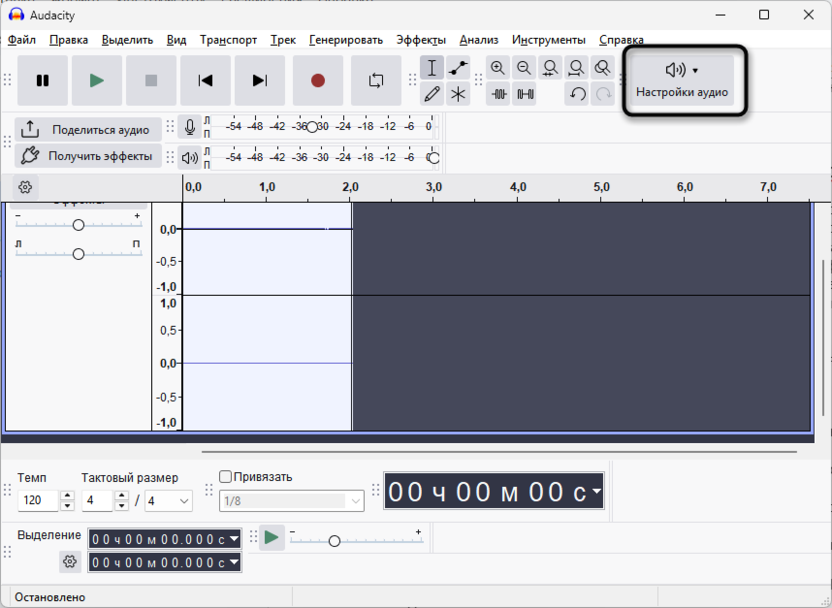Click the Получить эффекты button
832x608 pixels.
pos(88,156)
